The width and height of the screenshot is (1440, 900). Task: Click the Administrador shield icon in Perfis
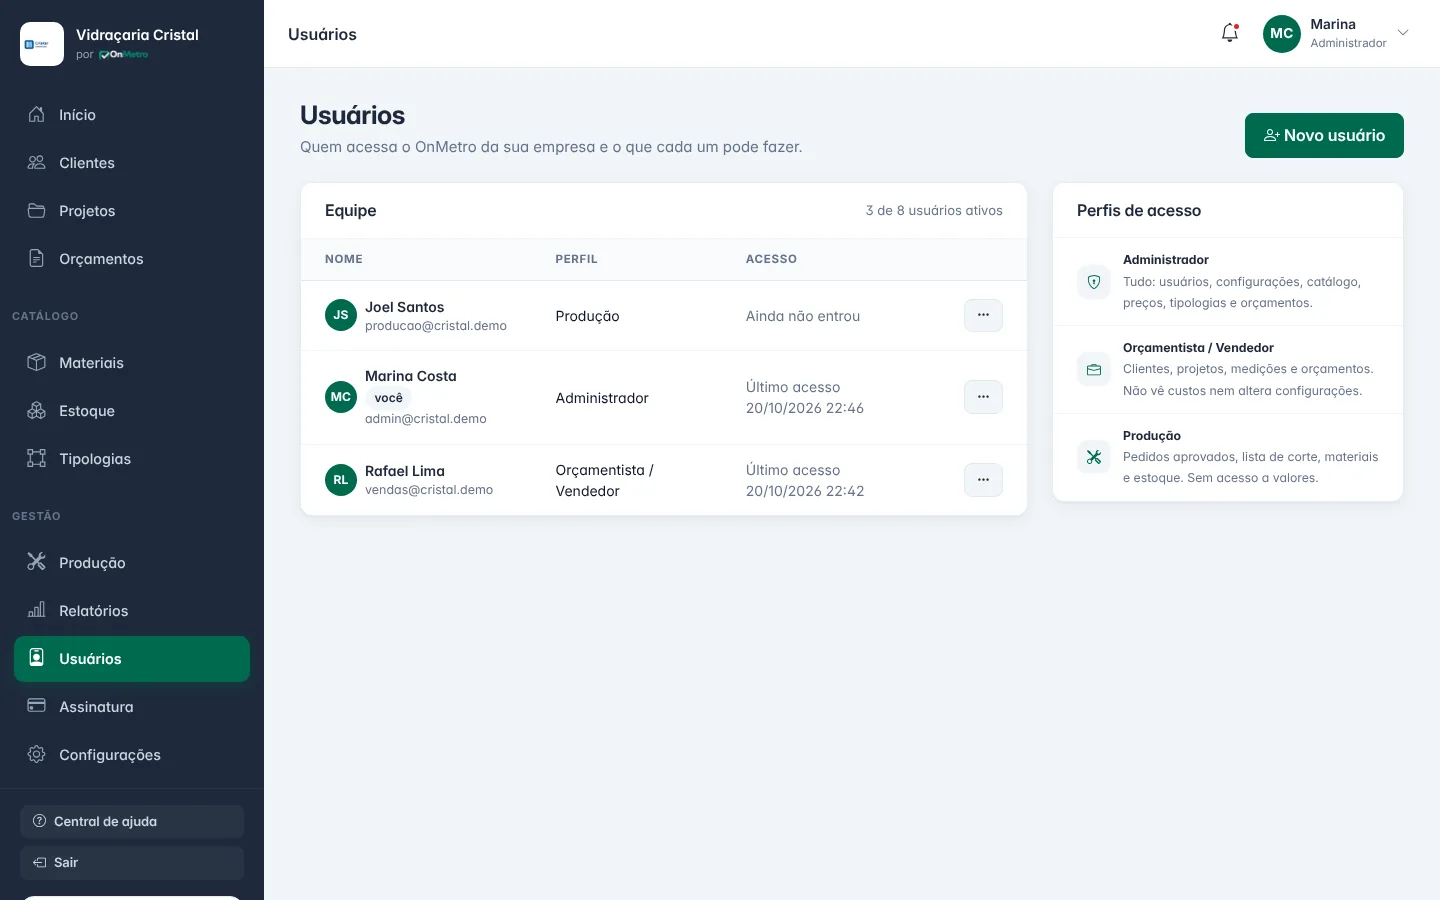coord(1094,282)
